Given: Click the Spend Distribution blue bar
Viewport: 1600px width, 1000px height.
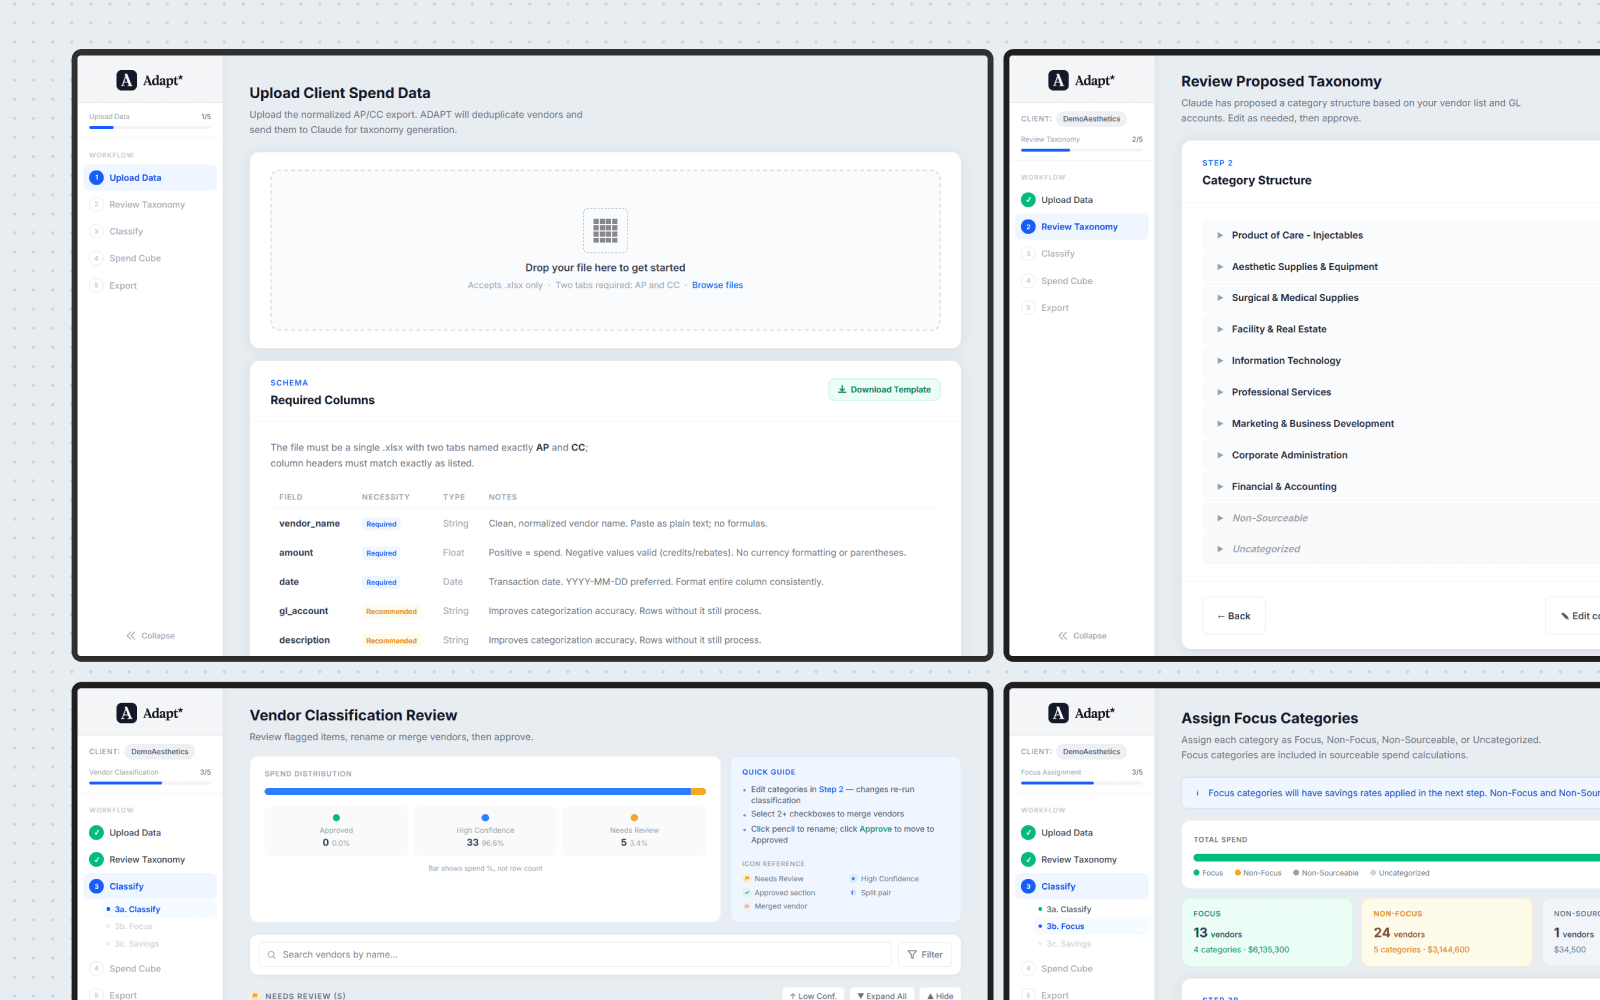Looking at the screenshot, I should coord(478,791).
